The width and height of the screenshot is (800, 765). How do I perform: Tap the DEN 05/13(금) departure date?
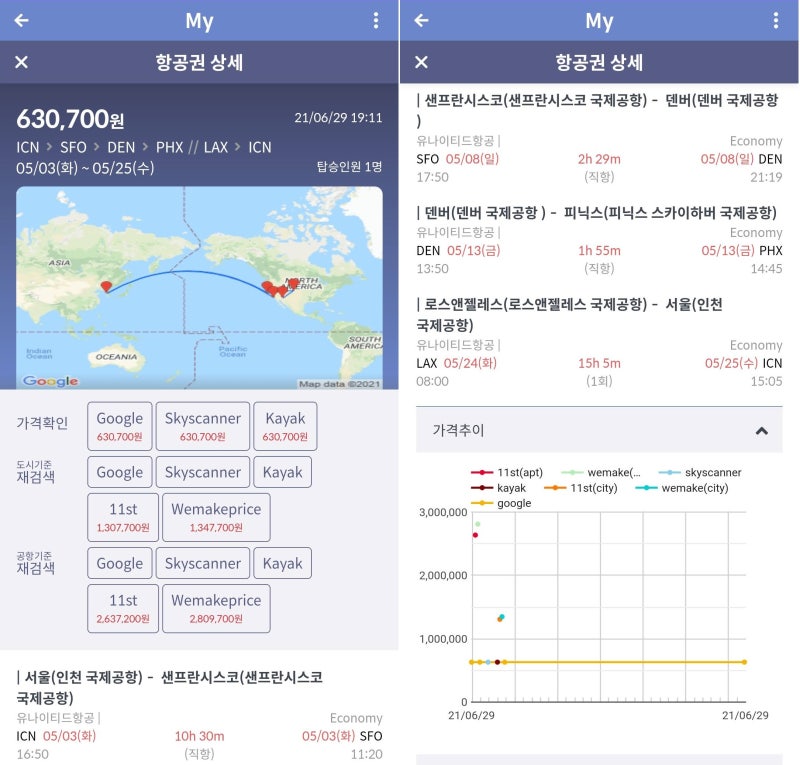coord(458,251)
